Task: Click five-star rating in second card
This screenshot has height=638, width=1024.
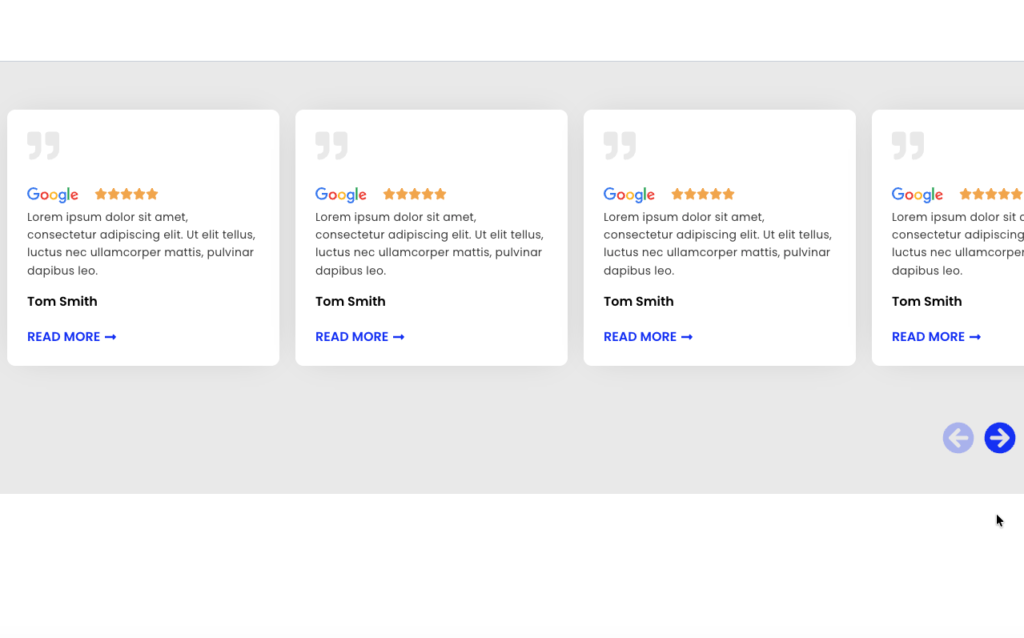Action: [414, 194]
